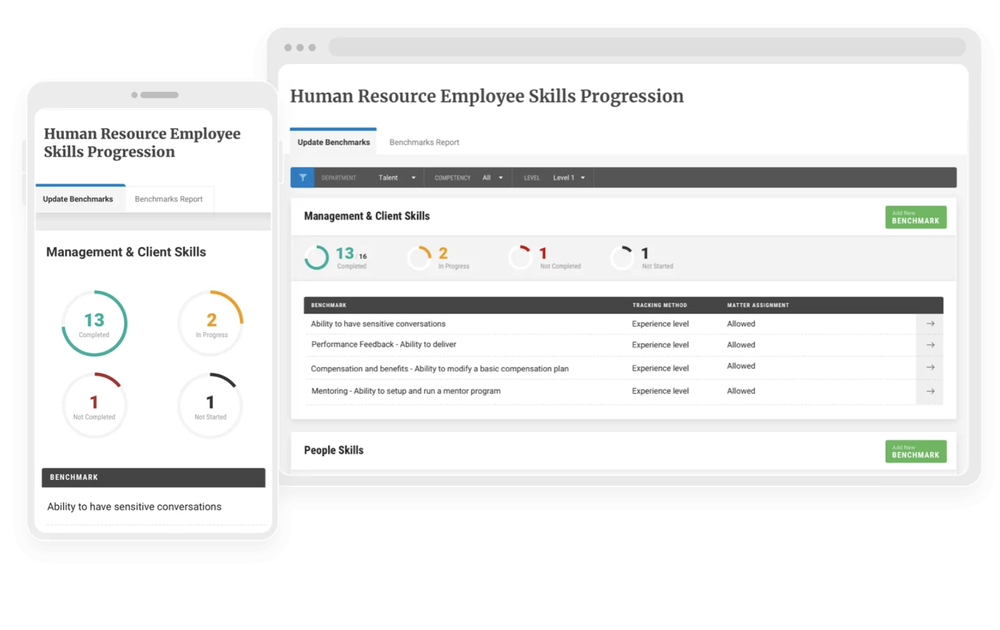The height and width of the screenshot is (630, 1000).
Task: Open arrow for Performance Feedback benchmark row
Action: (x=930, y=345)
